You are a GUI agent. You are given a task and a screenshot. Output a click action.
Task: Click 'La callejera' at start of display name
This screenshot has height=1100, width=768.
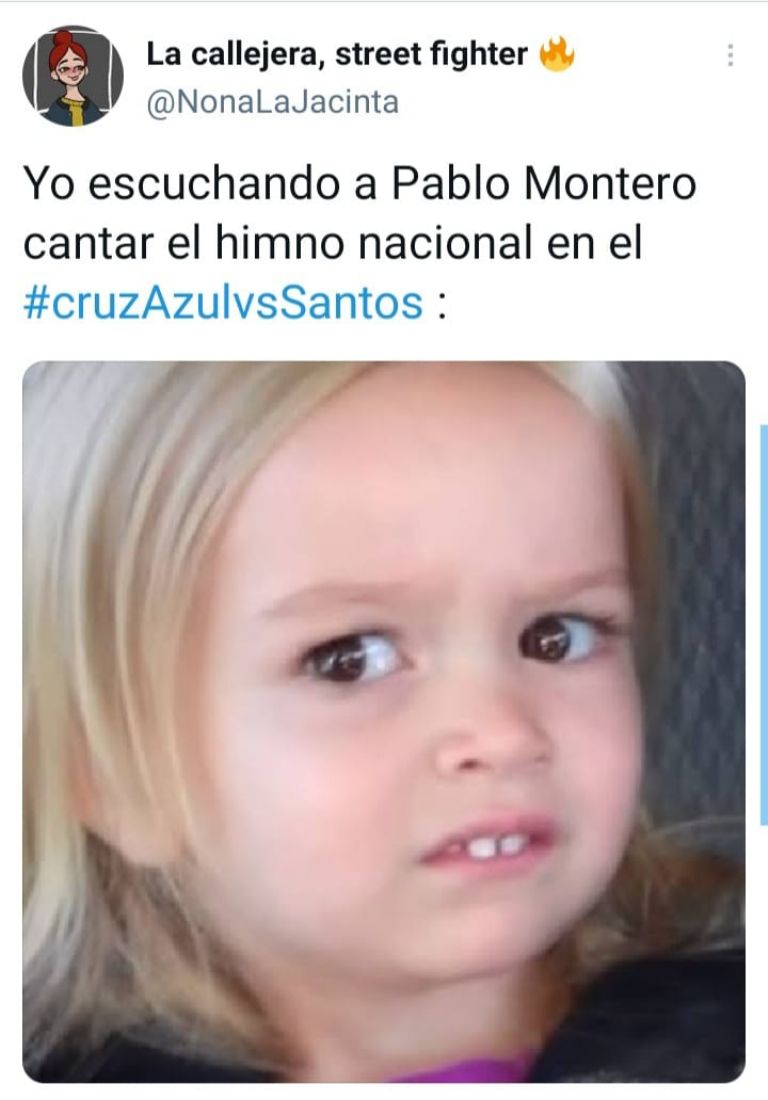pyautogui.click(x=234, y=54)
